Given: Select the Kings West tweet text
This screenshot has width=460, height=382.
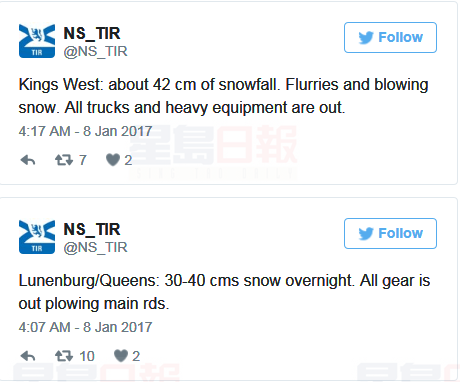Looking at the screenshot, I should click(223, 96).
